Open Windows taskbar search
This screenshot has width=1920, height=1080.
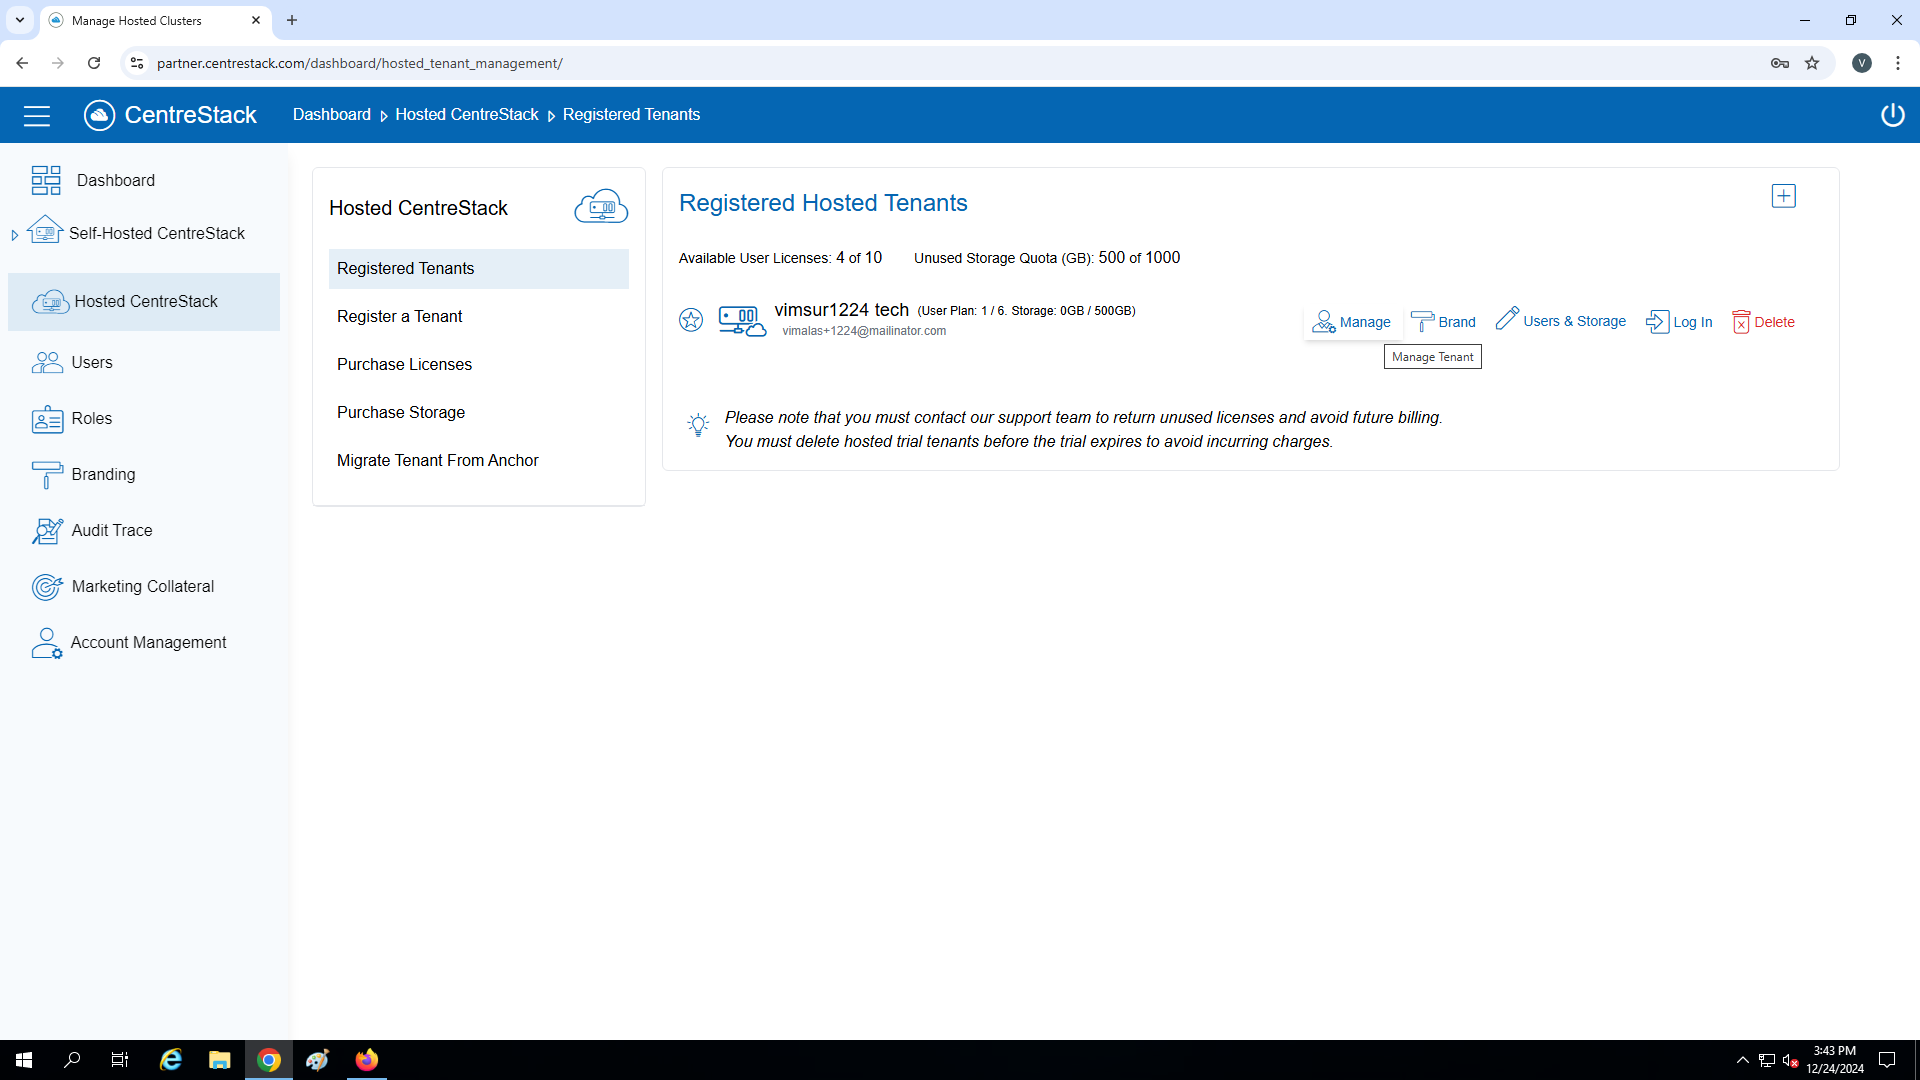72,1060
